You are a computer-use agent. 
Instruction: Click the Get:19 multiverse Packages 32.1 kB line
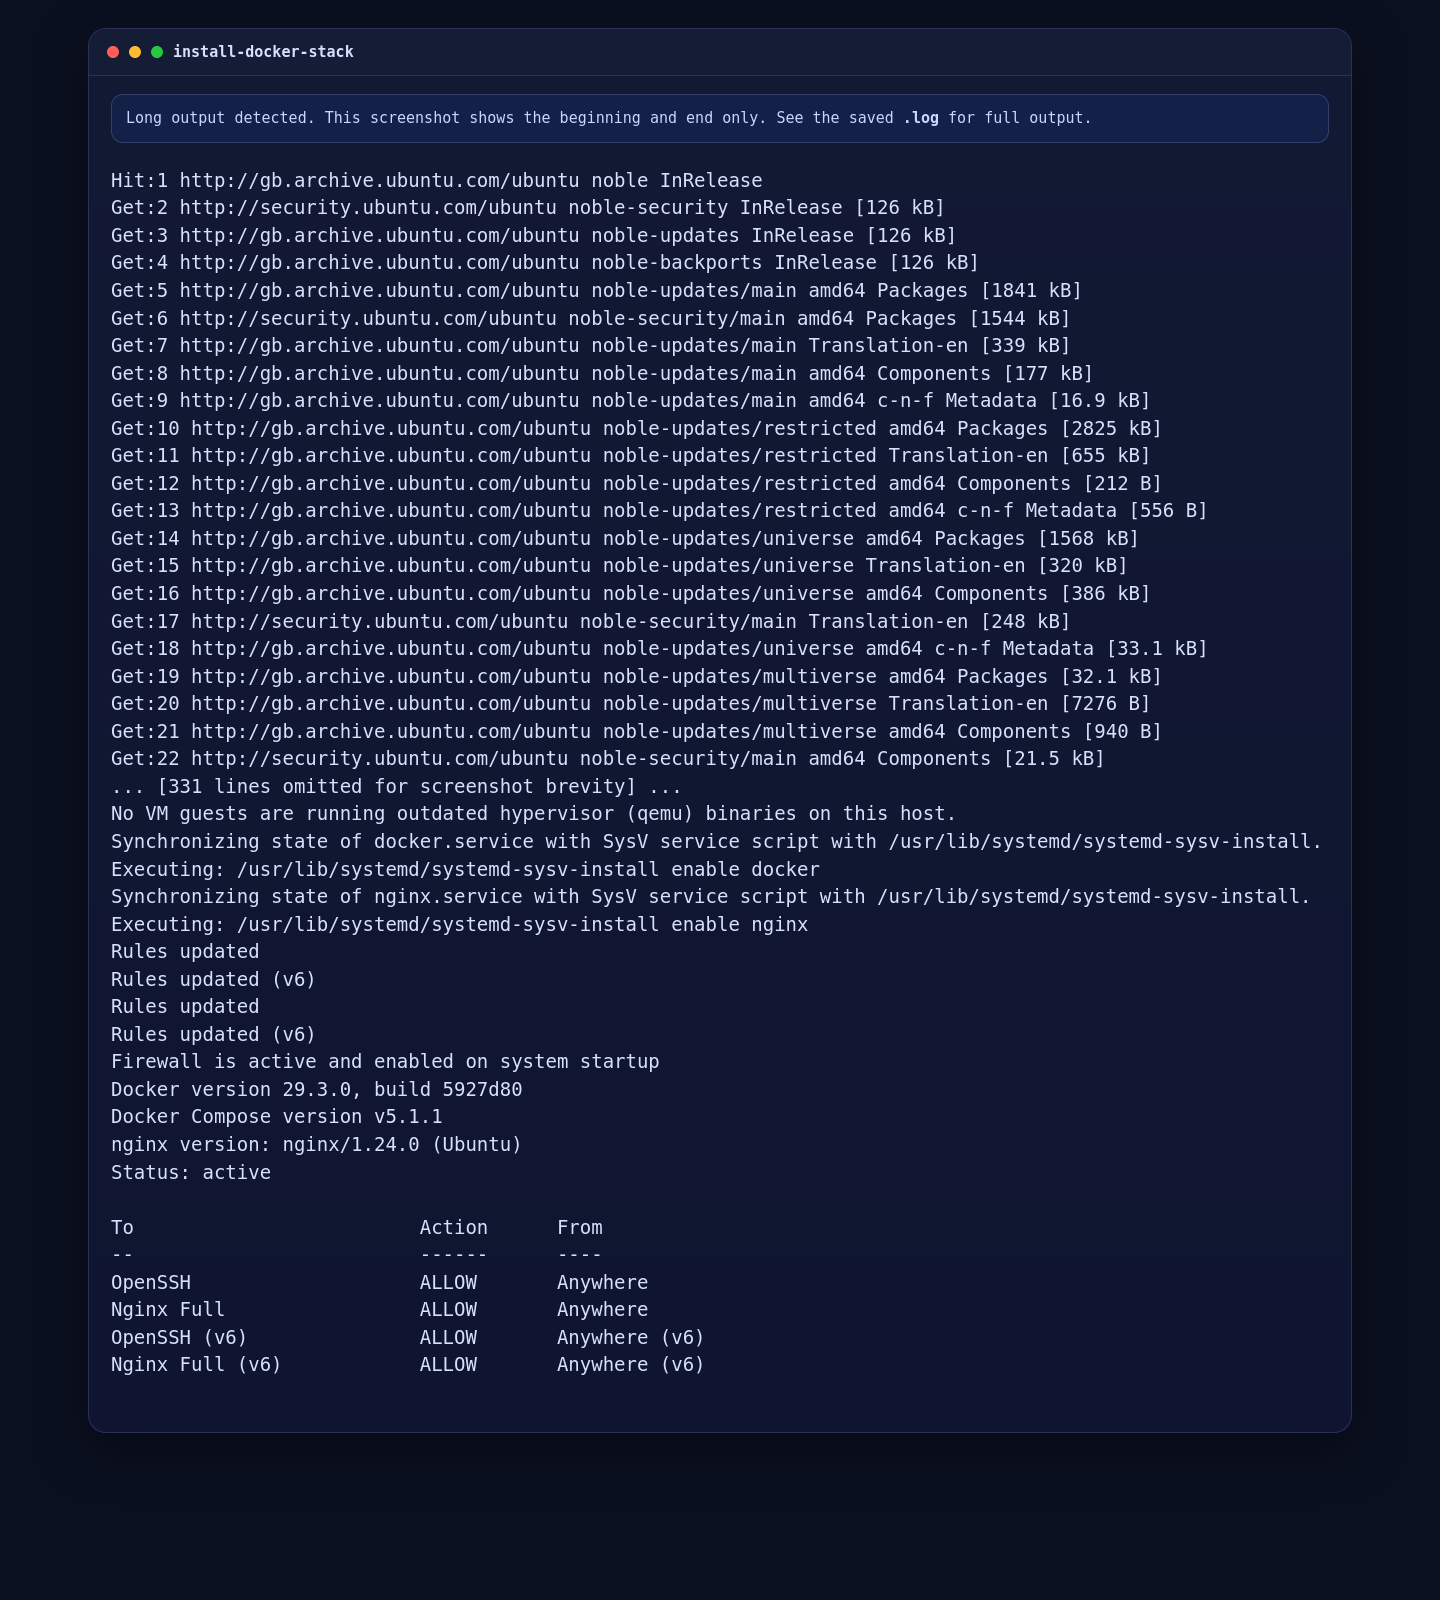[637, 677]
